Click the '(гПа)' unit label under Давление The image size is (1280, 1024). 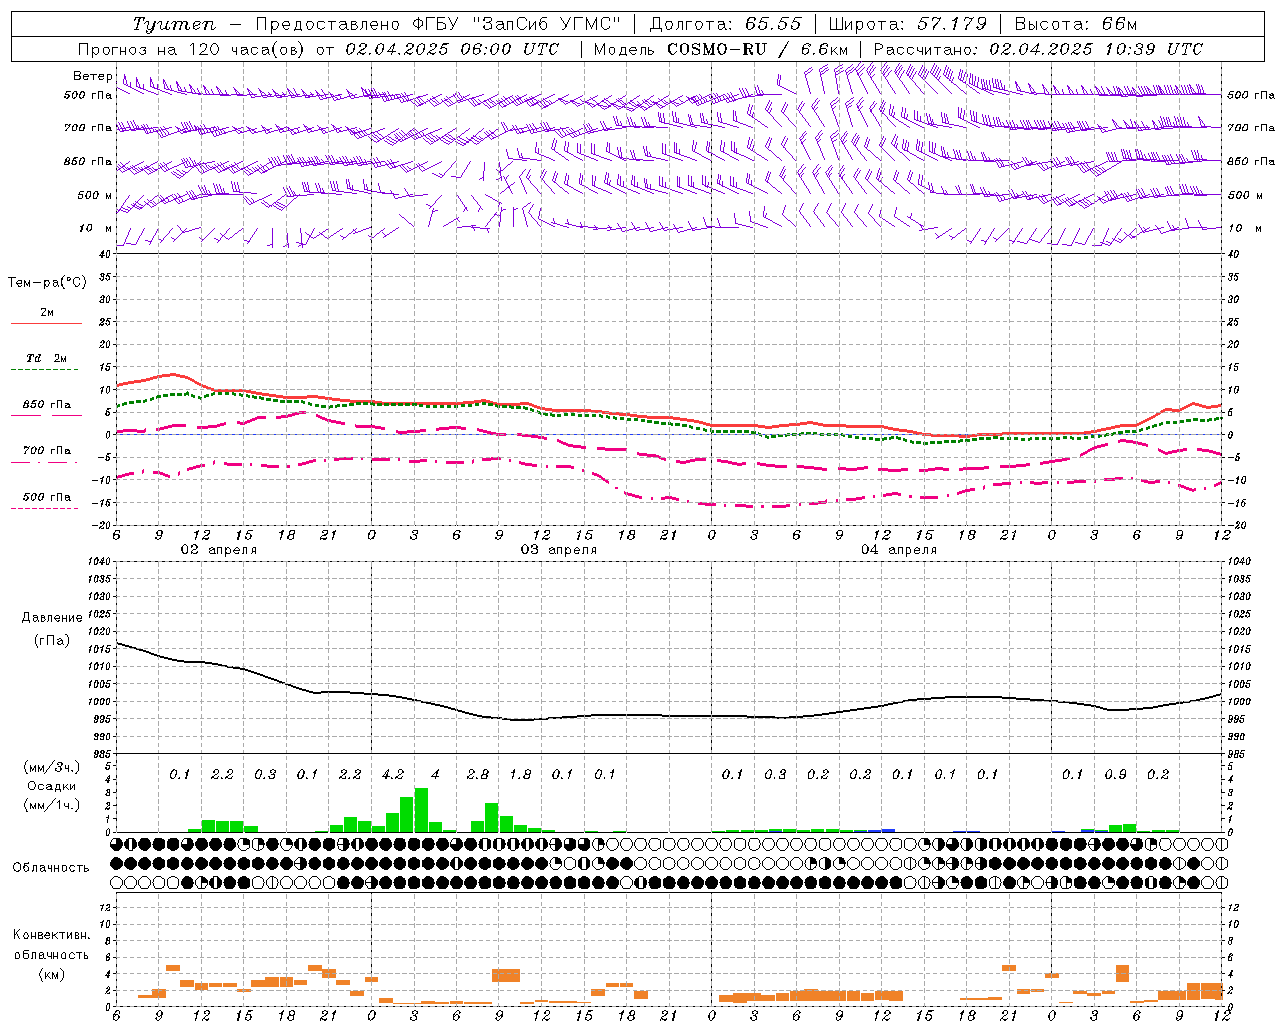52,641
